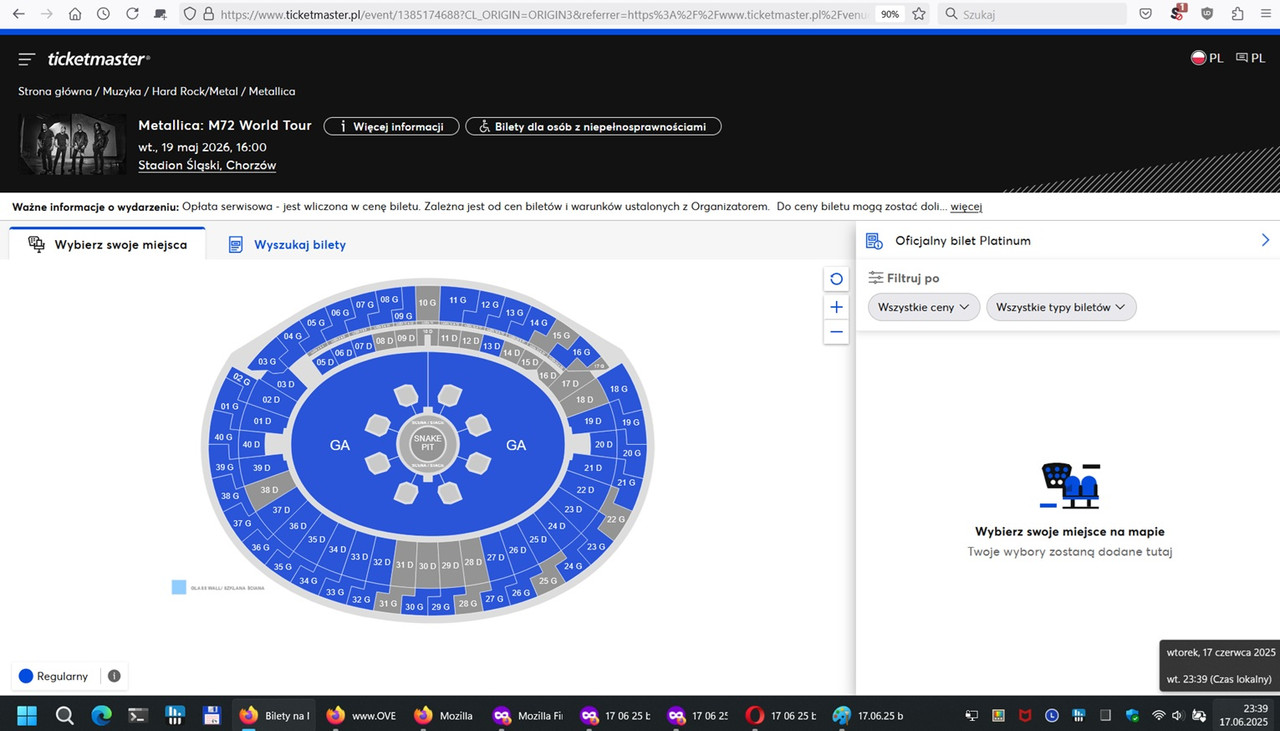Select left GA section on map
This screenshot has width=1280, height=731.
click(340, 445)
